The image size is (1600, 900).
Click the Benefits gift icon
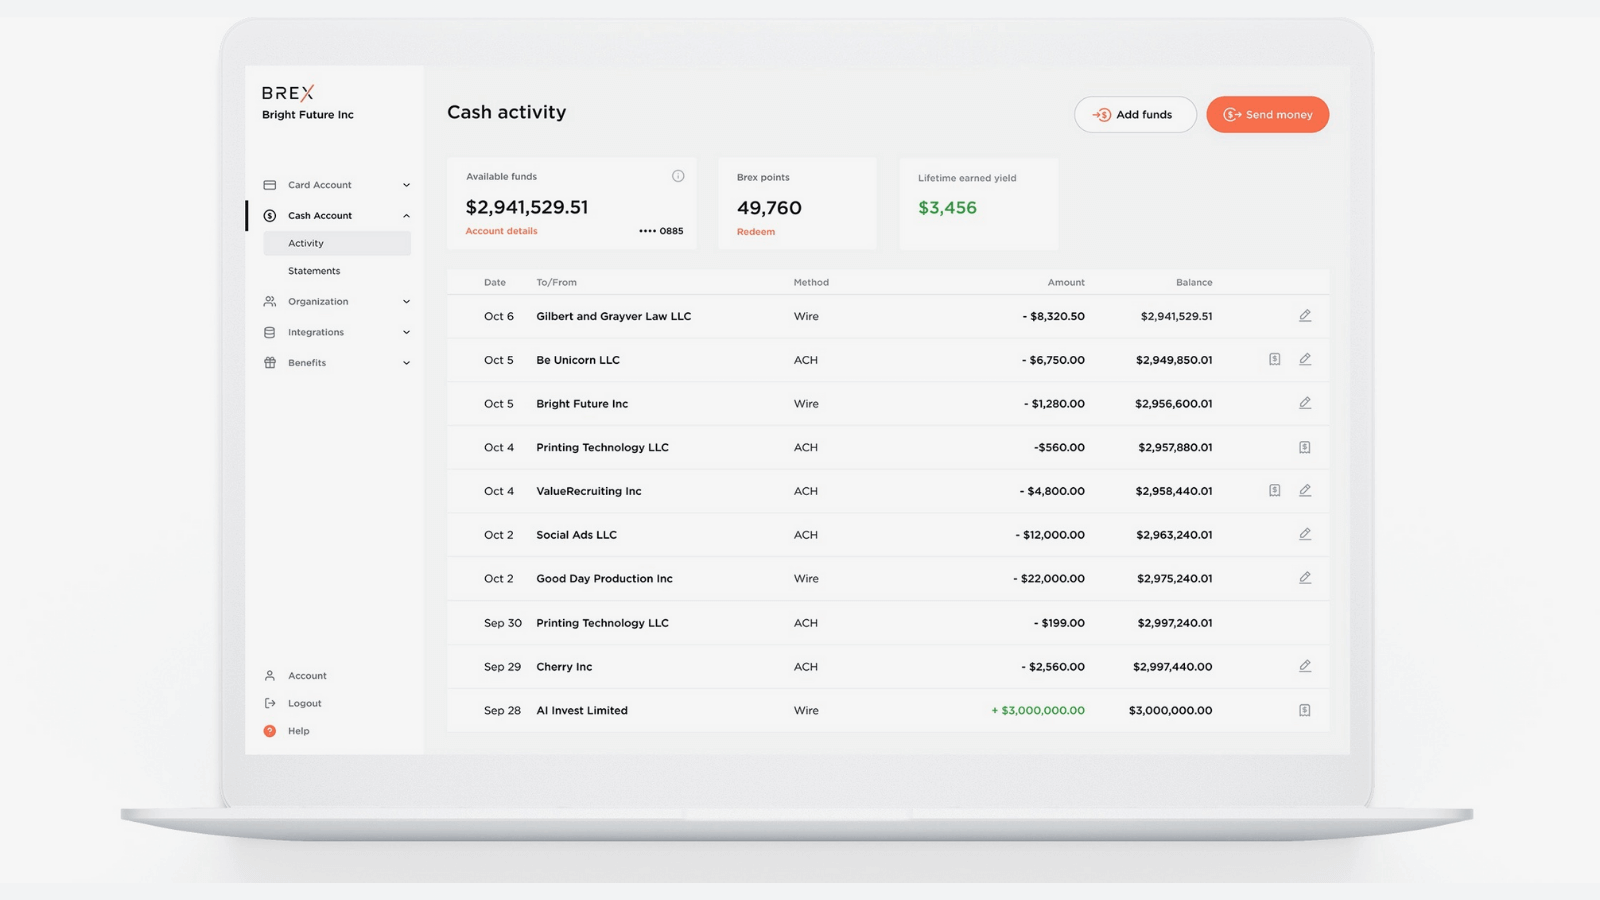(270, 363)
